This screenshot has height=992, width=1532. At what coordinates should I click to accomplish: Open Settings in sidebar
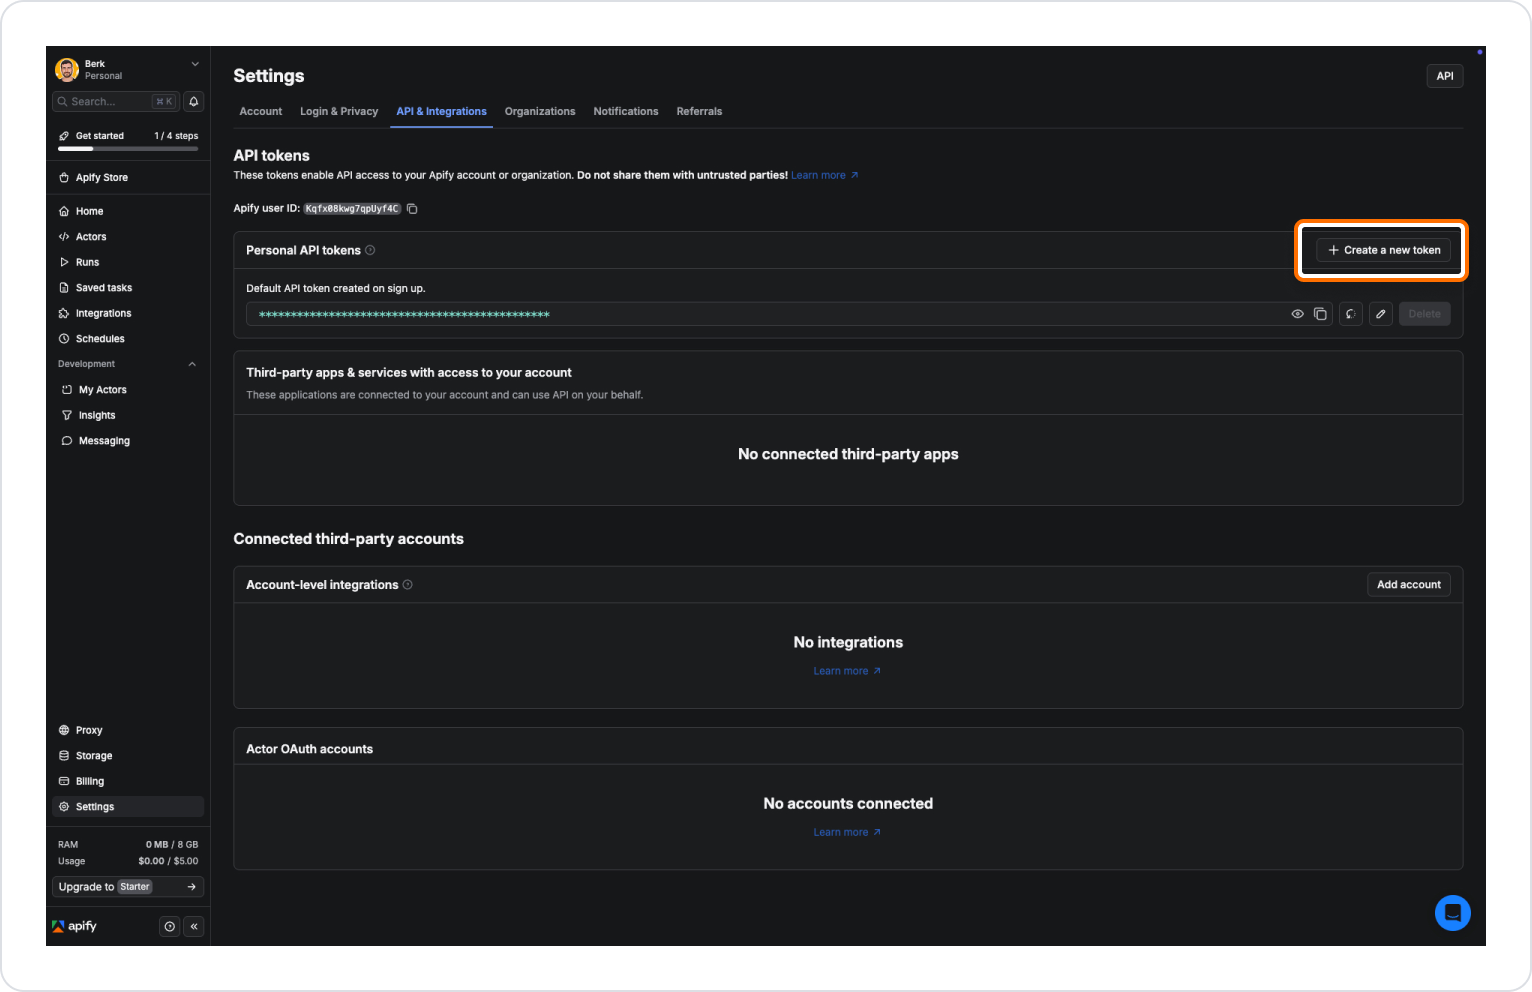tap(128, 807)
